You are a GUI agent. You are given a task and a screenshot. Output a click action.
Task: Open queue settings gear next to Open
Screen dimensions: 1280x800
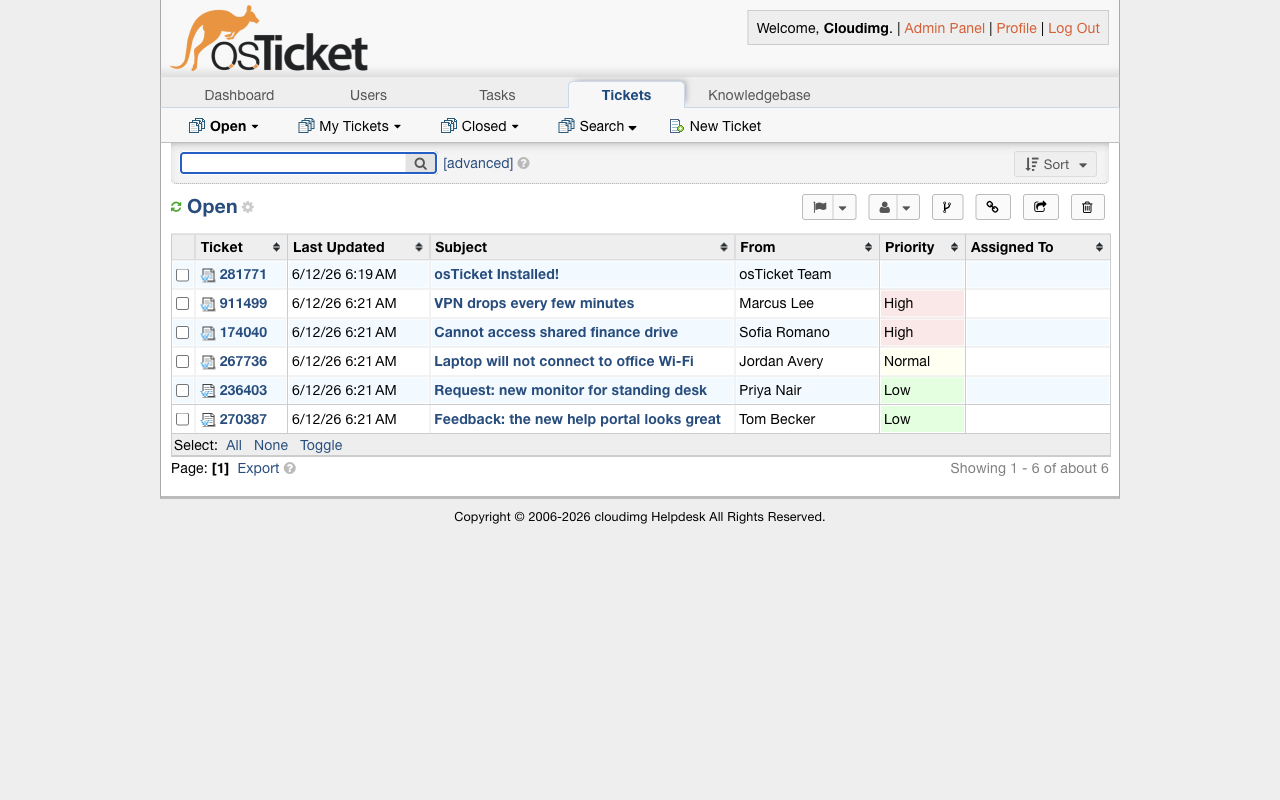(248, 207)
